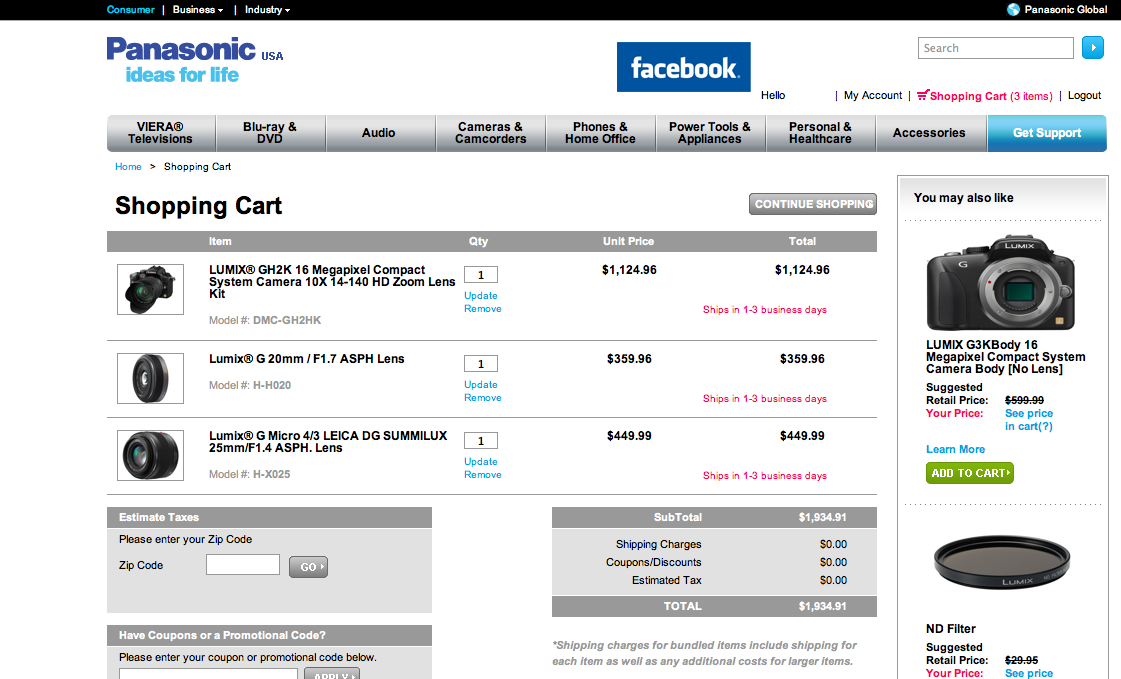Click Update for the LUMIX GH2K camera
The image size is (1121, 679).
click(x=480, y=295)
